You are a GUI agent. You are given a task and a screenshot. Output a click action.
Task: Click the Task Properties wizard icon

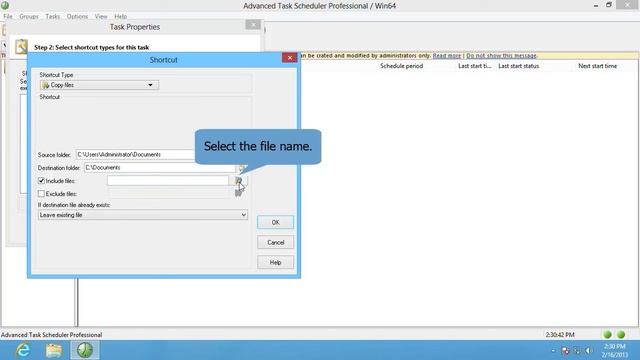21,47
